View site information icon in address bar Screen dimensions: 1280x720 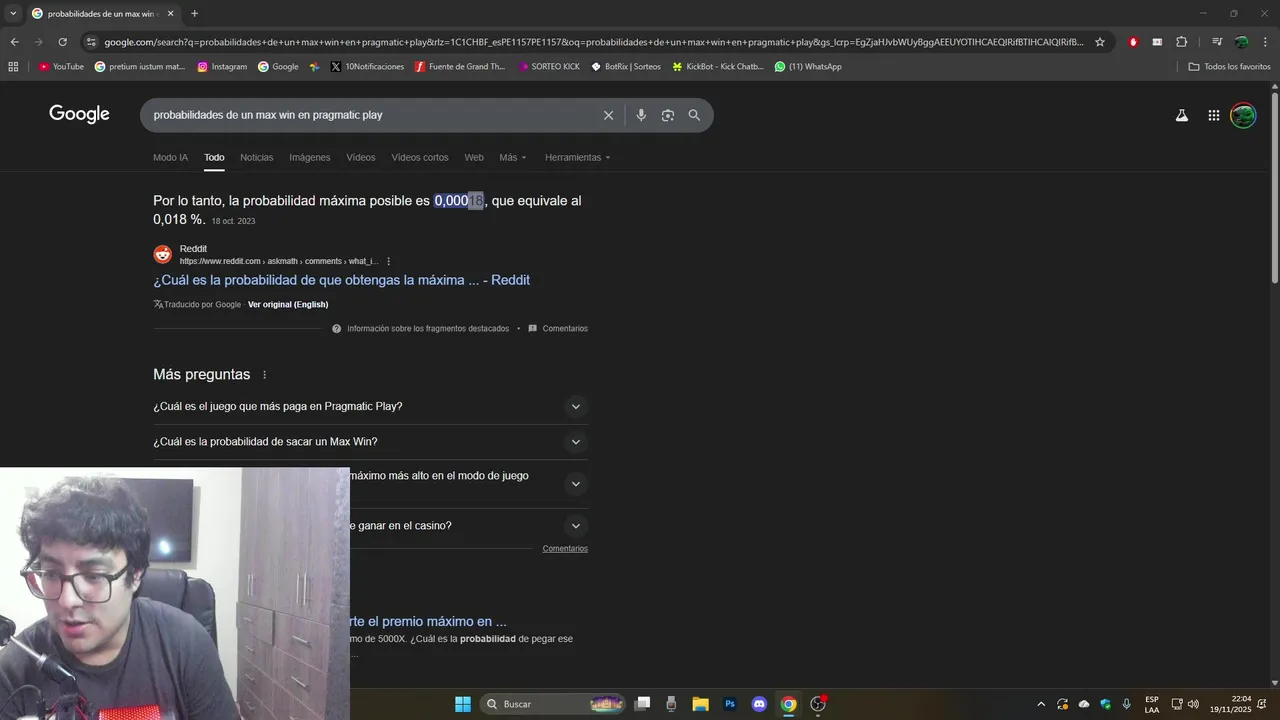click(91, 42)
